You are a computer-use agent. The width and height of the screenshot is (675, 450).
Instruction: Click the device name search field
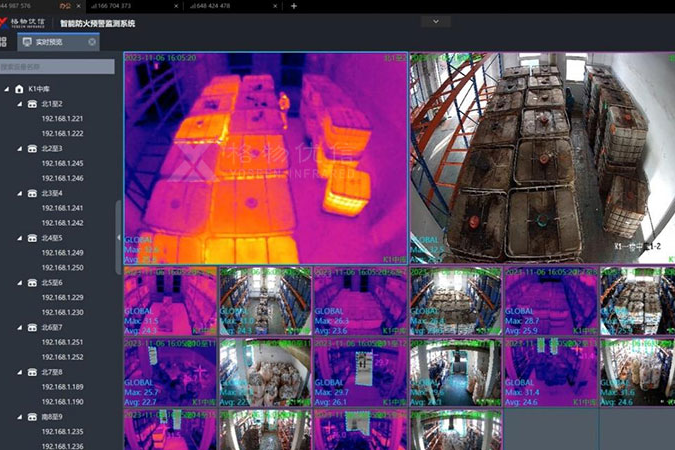point(55,67)
